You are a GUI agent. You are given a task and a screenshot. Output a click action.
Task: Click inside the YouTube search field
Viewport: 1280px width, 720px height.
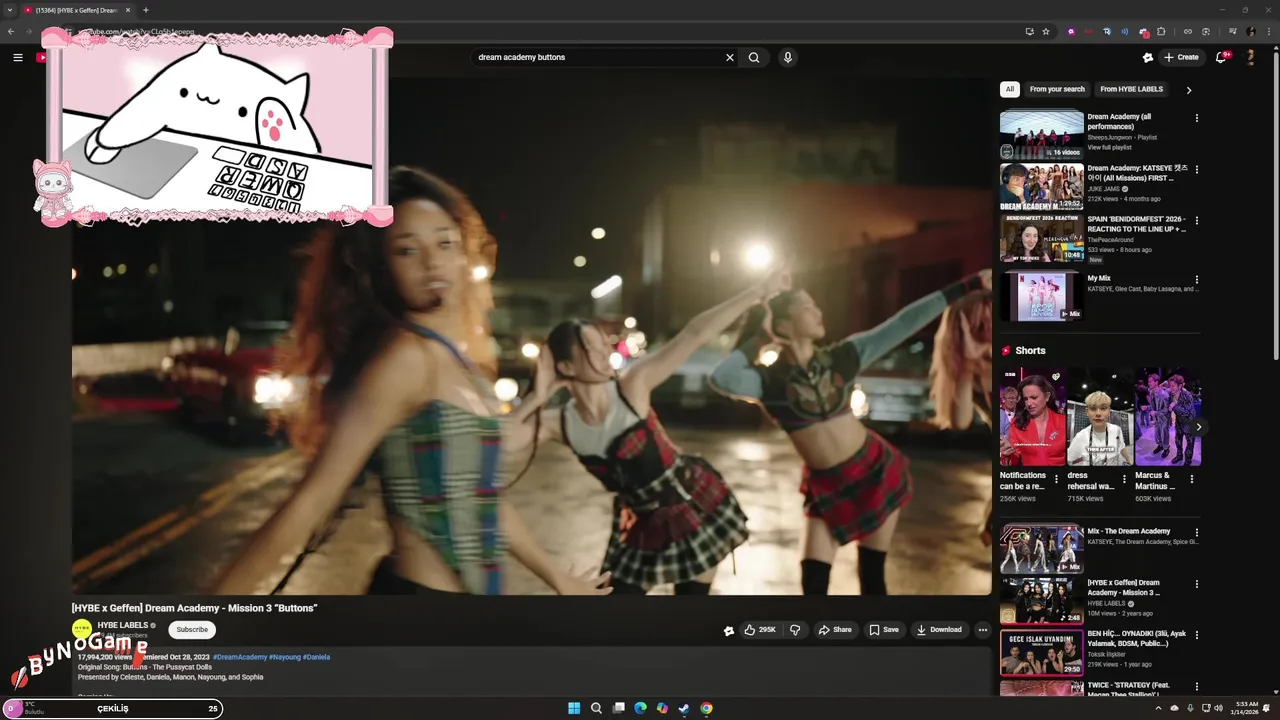tap(600, 58)
